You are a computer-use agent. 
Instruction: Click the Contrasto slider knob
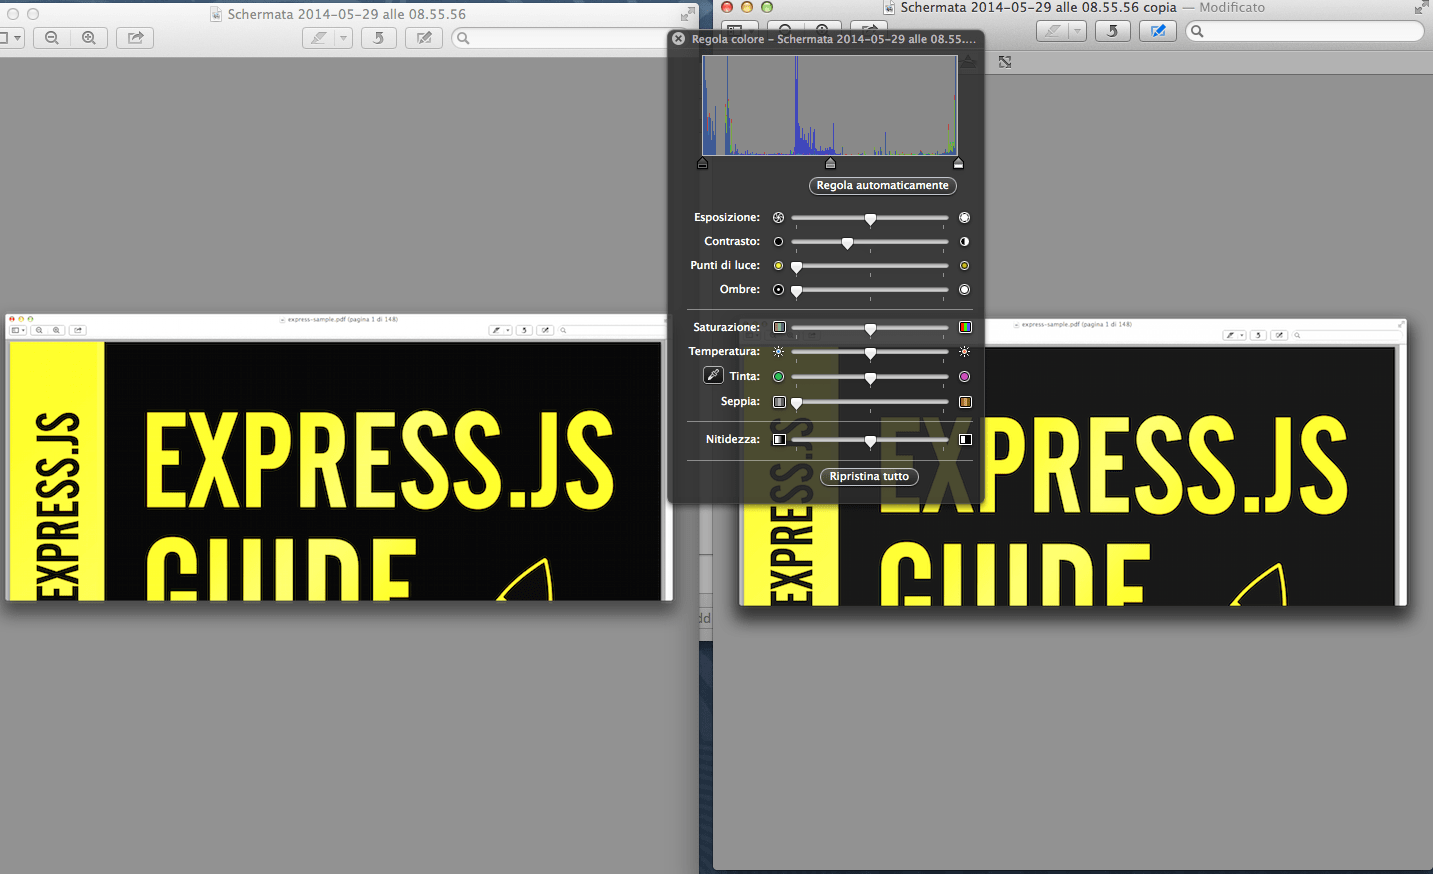tap(847, 242)
